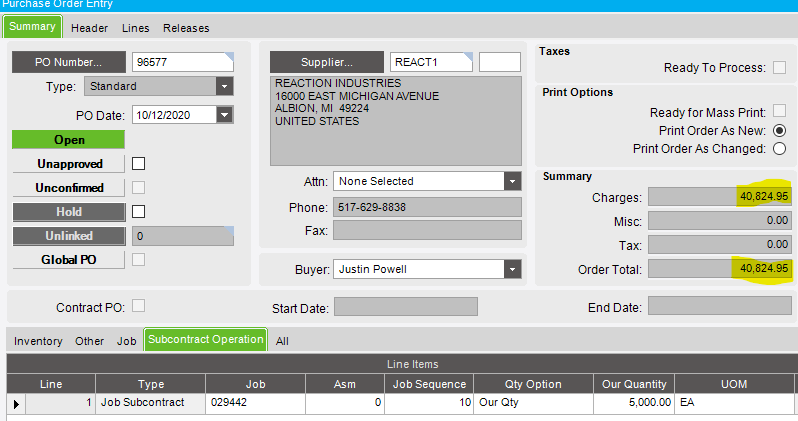798x421 pixels.
Task: Click the Unlinked button
Action: [x=69, y=236]
